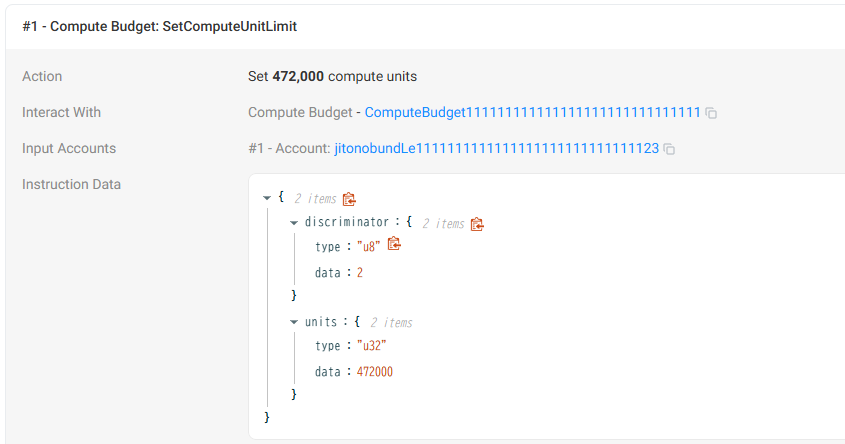Click the "Interact With" label
This screenshot has width=845, height=444.
coord(61,113)
